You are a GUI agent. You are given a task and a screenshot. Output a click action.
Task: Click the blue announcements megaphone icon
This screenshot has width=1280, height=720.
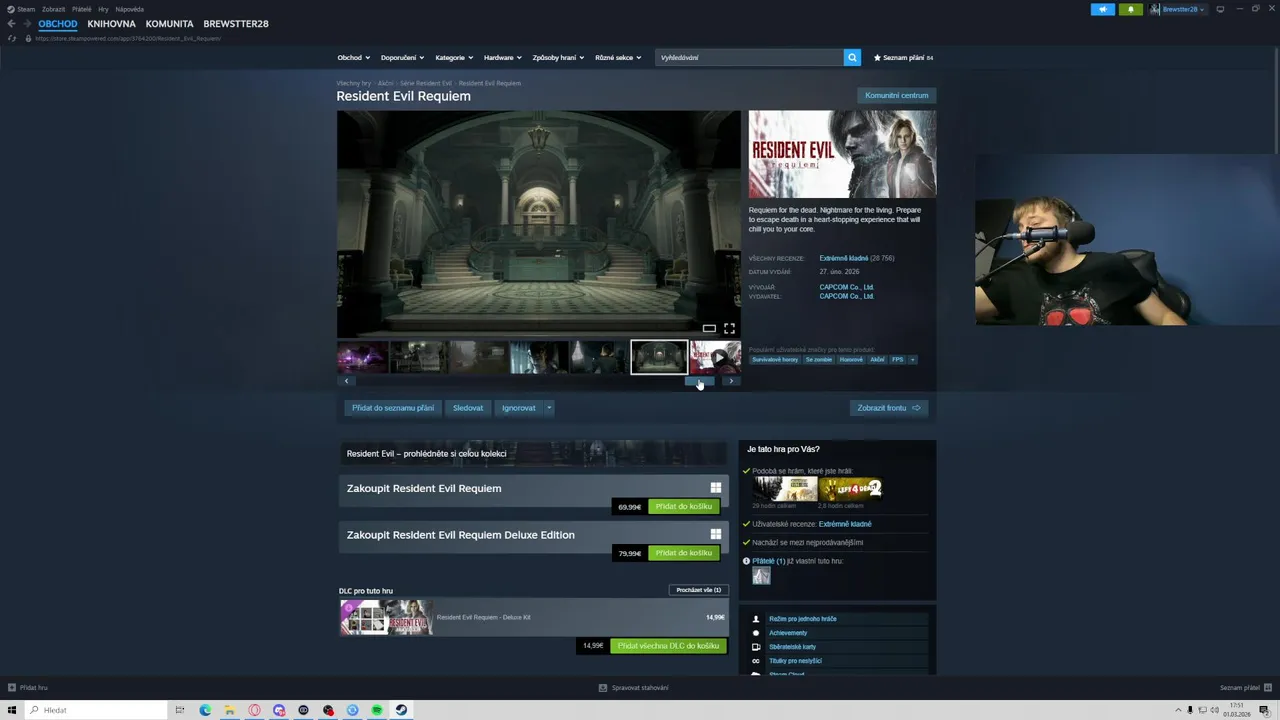1103,9
